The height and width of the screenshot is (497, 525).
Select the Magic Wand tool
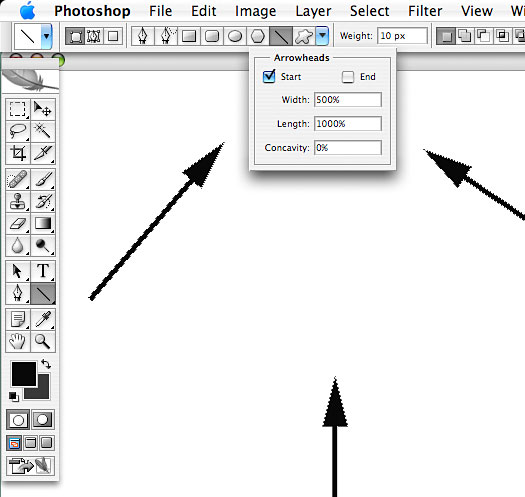pos(43,131)
